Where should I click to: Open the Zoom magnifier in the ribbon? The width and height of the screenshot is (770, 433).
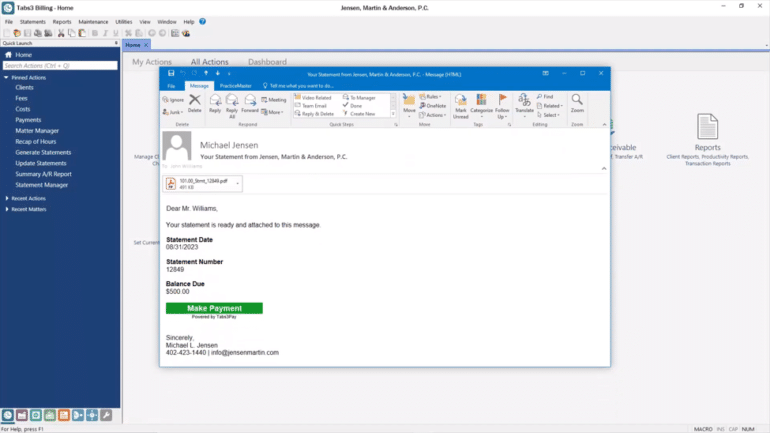pyautogui.click(x=577, y=103)
